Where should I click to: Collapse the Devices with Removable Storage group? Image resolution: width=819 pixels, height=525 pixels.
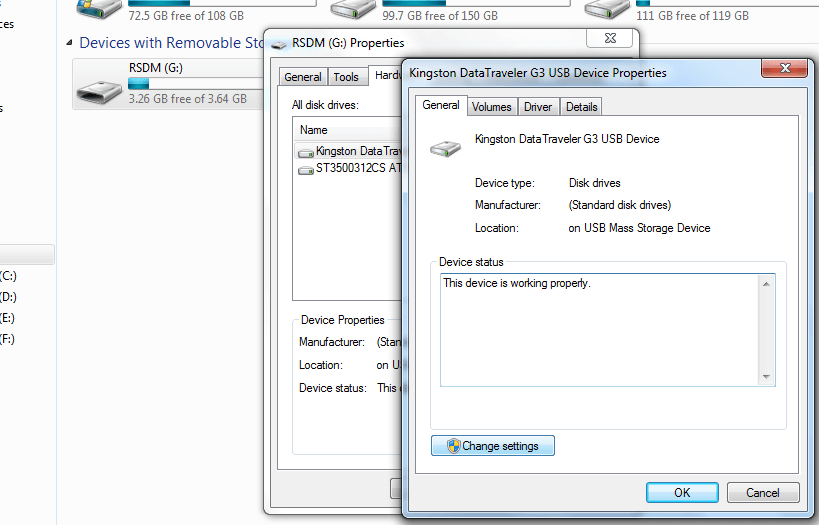click(x=69, y=43)
